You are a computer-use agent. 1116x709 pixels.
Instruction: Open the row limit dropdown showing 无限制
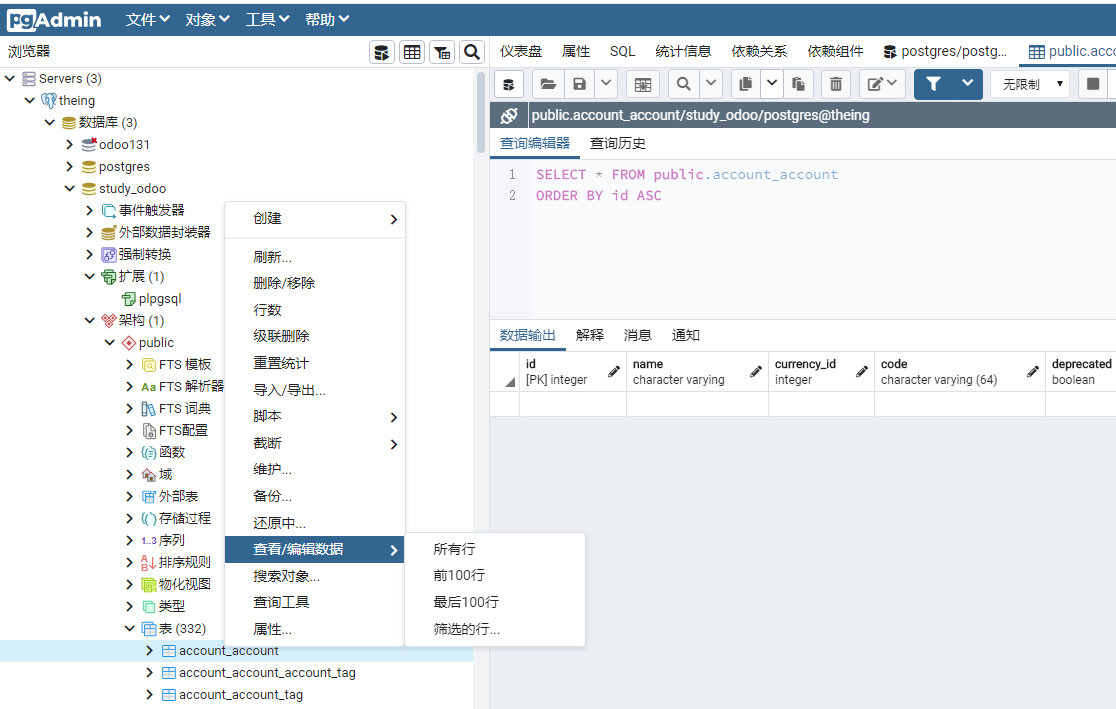pyautogui.click(x=1031, y=84)
